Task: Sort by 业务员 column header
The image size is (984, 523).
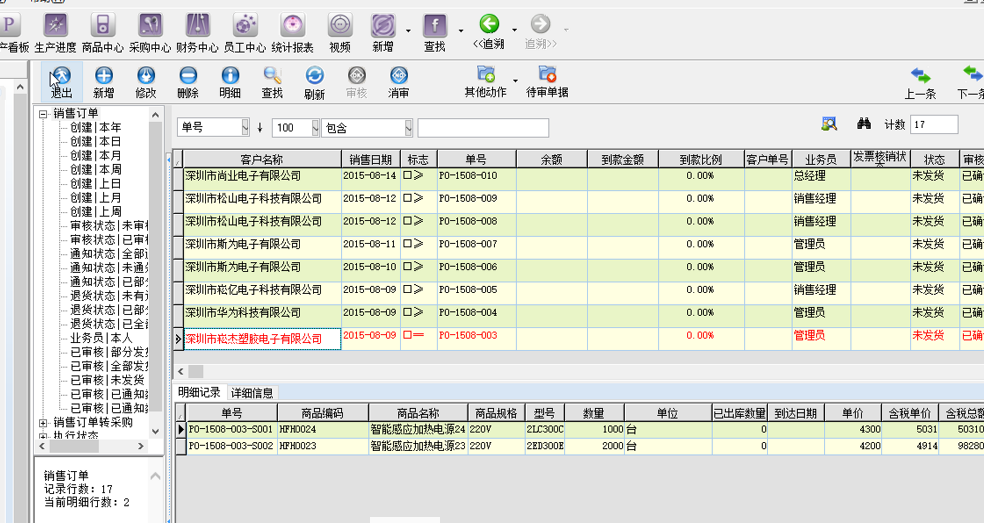Action: pos(821,159)
